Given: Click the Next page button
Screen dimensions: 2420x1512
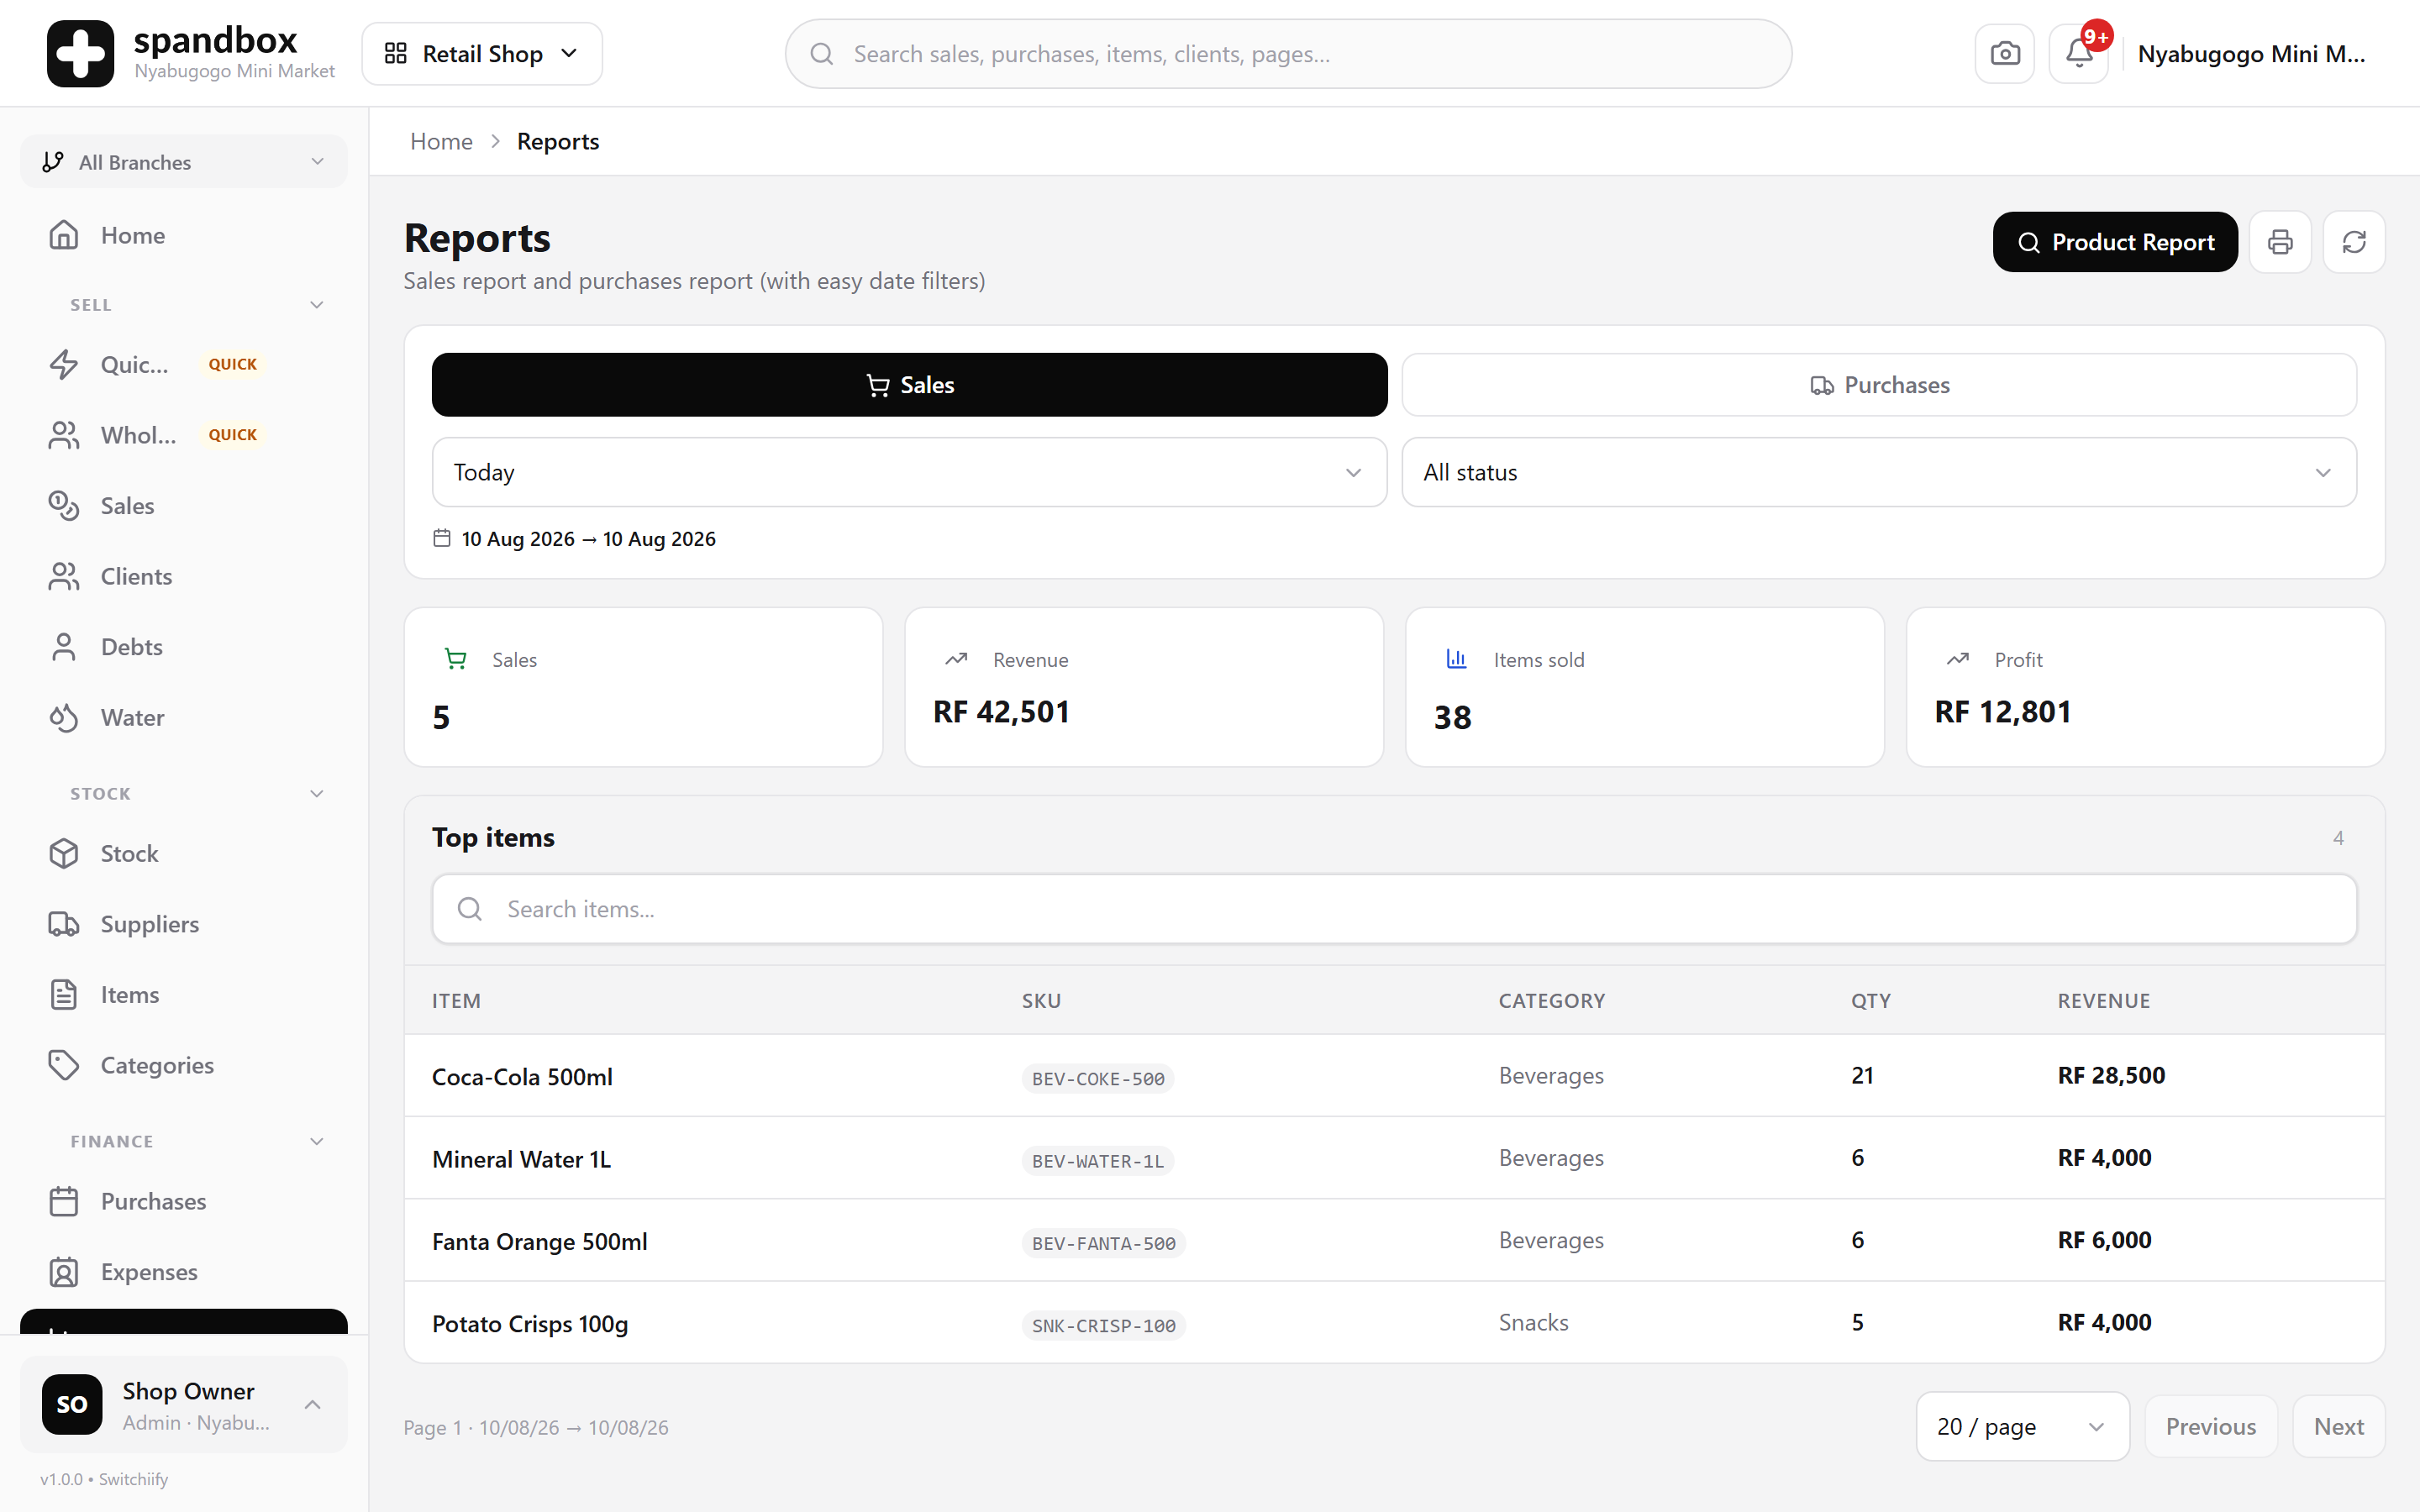Looking at the screenshot, I should click(x=2338, y=1426).
